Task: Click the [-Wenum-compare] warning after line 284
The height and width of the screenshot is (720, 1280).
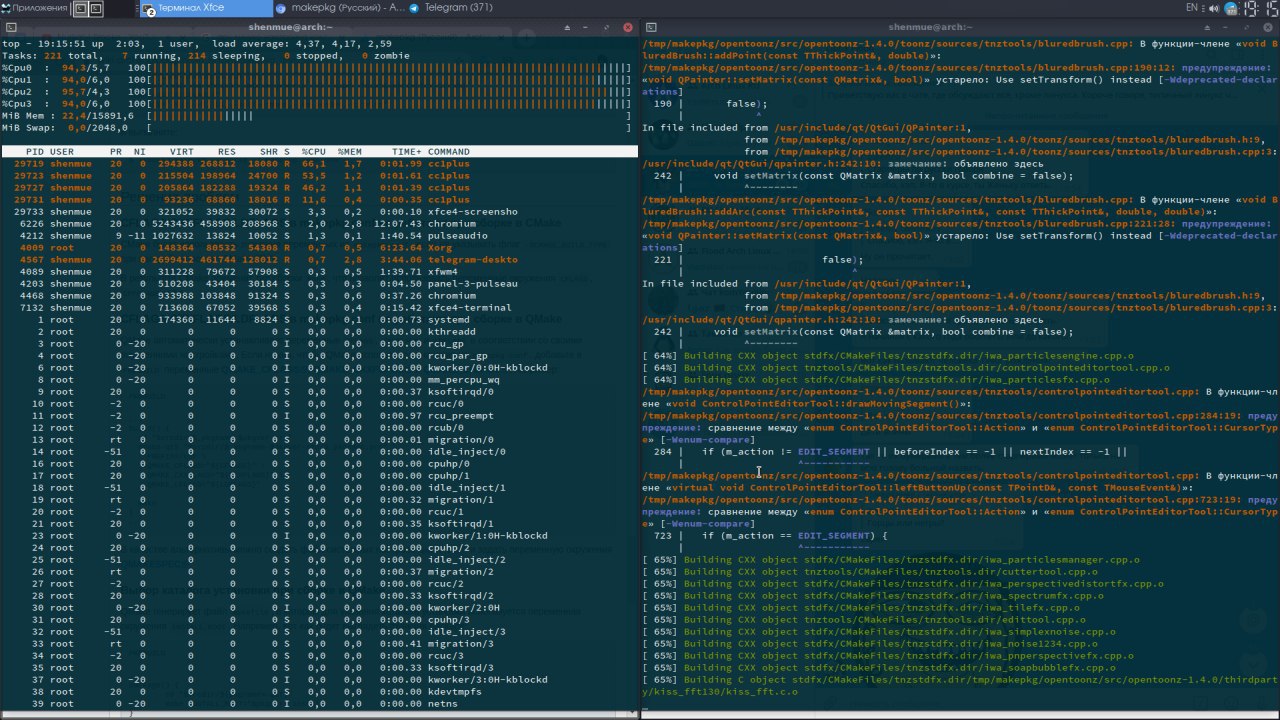Action: [x=706, y=440]
